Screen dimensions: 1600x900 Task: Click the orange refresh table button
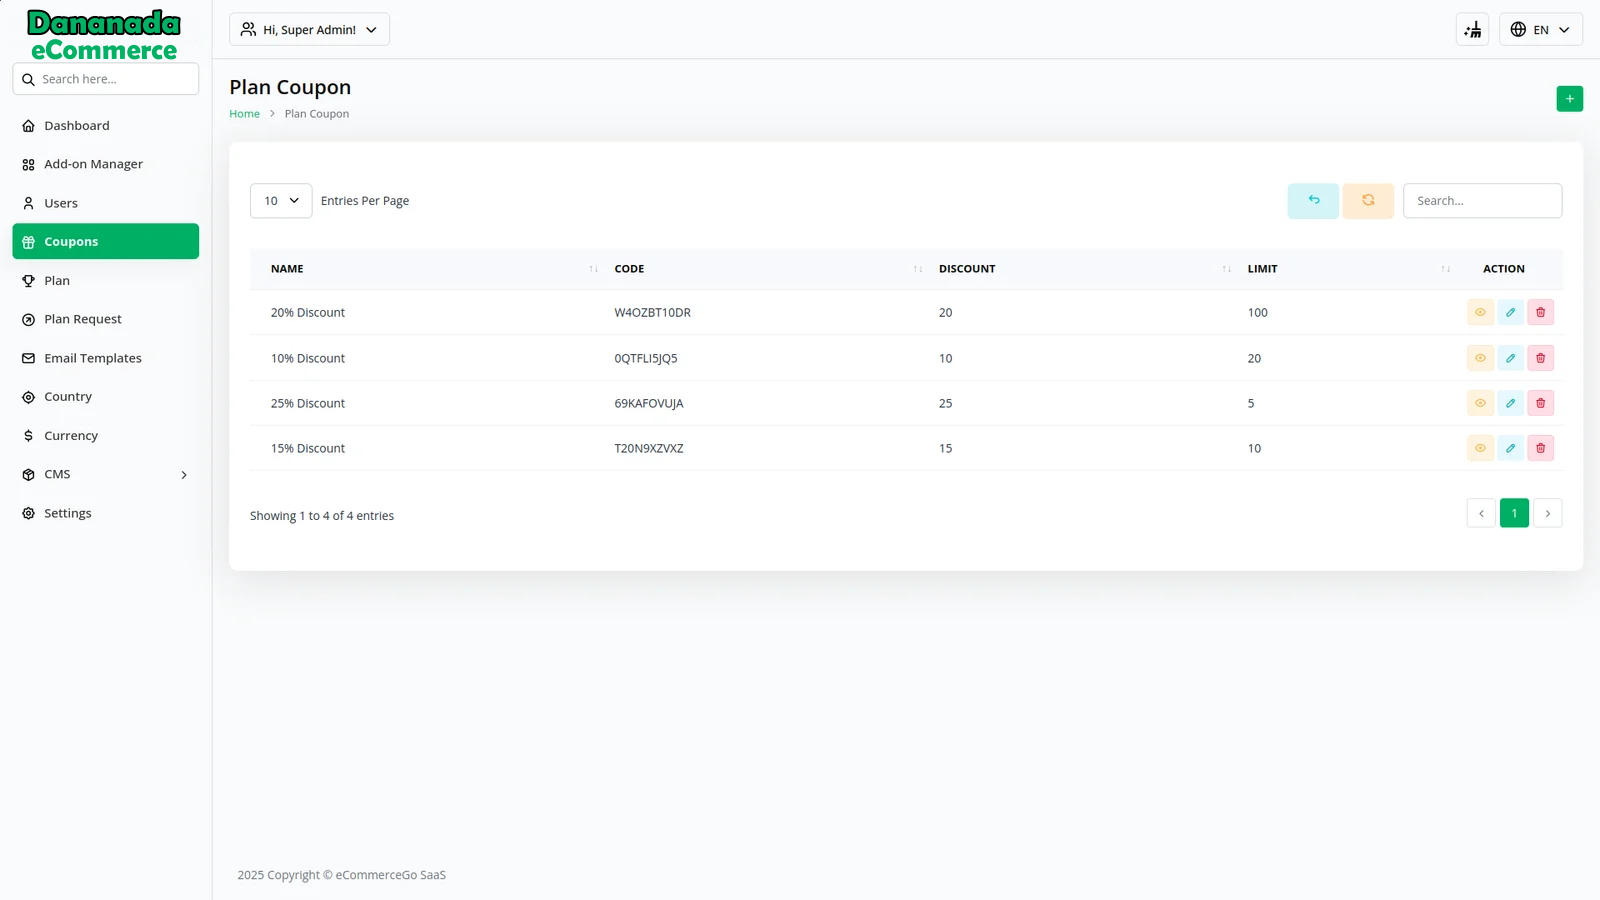(x=1367, y=201)
